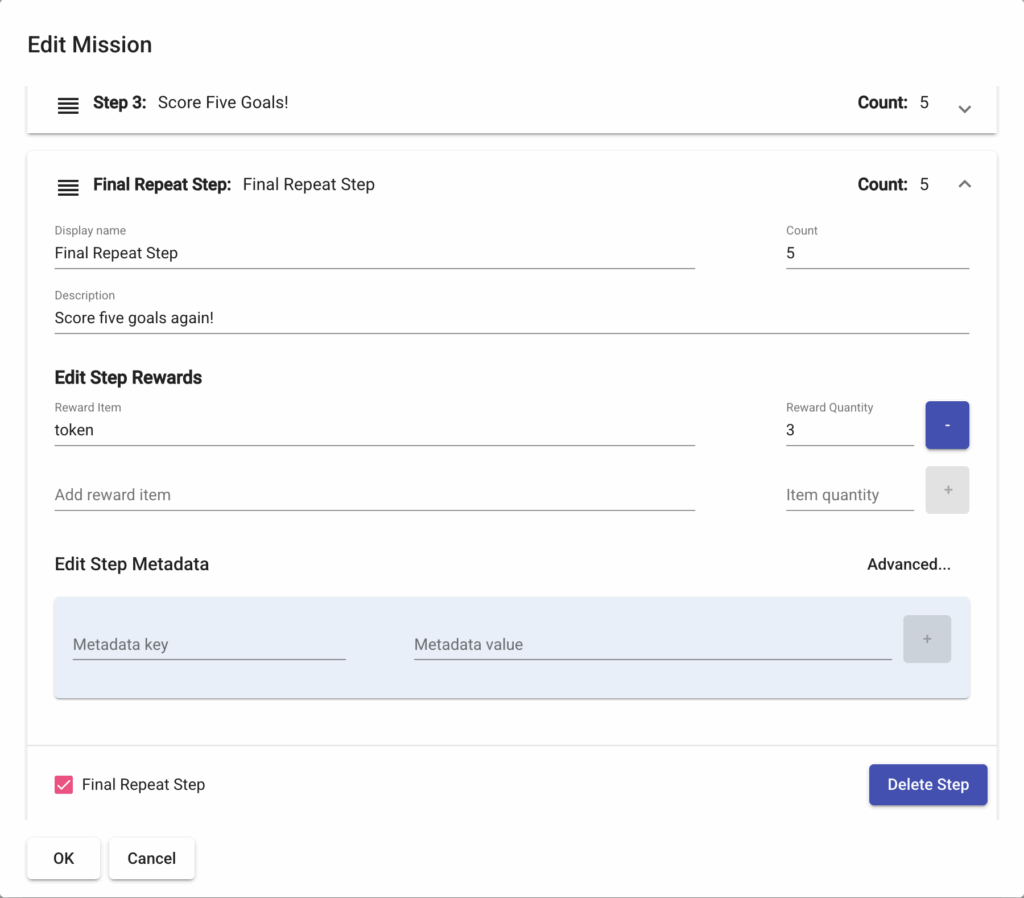Click the Reward Quantity field
Viewport: 1024px width, 898px height.
[x=848, y=430]
